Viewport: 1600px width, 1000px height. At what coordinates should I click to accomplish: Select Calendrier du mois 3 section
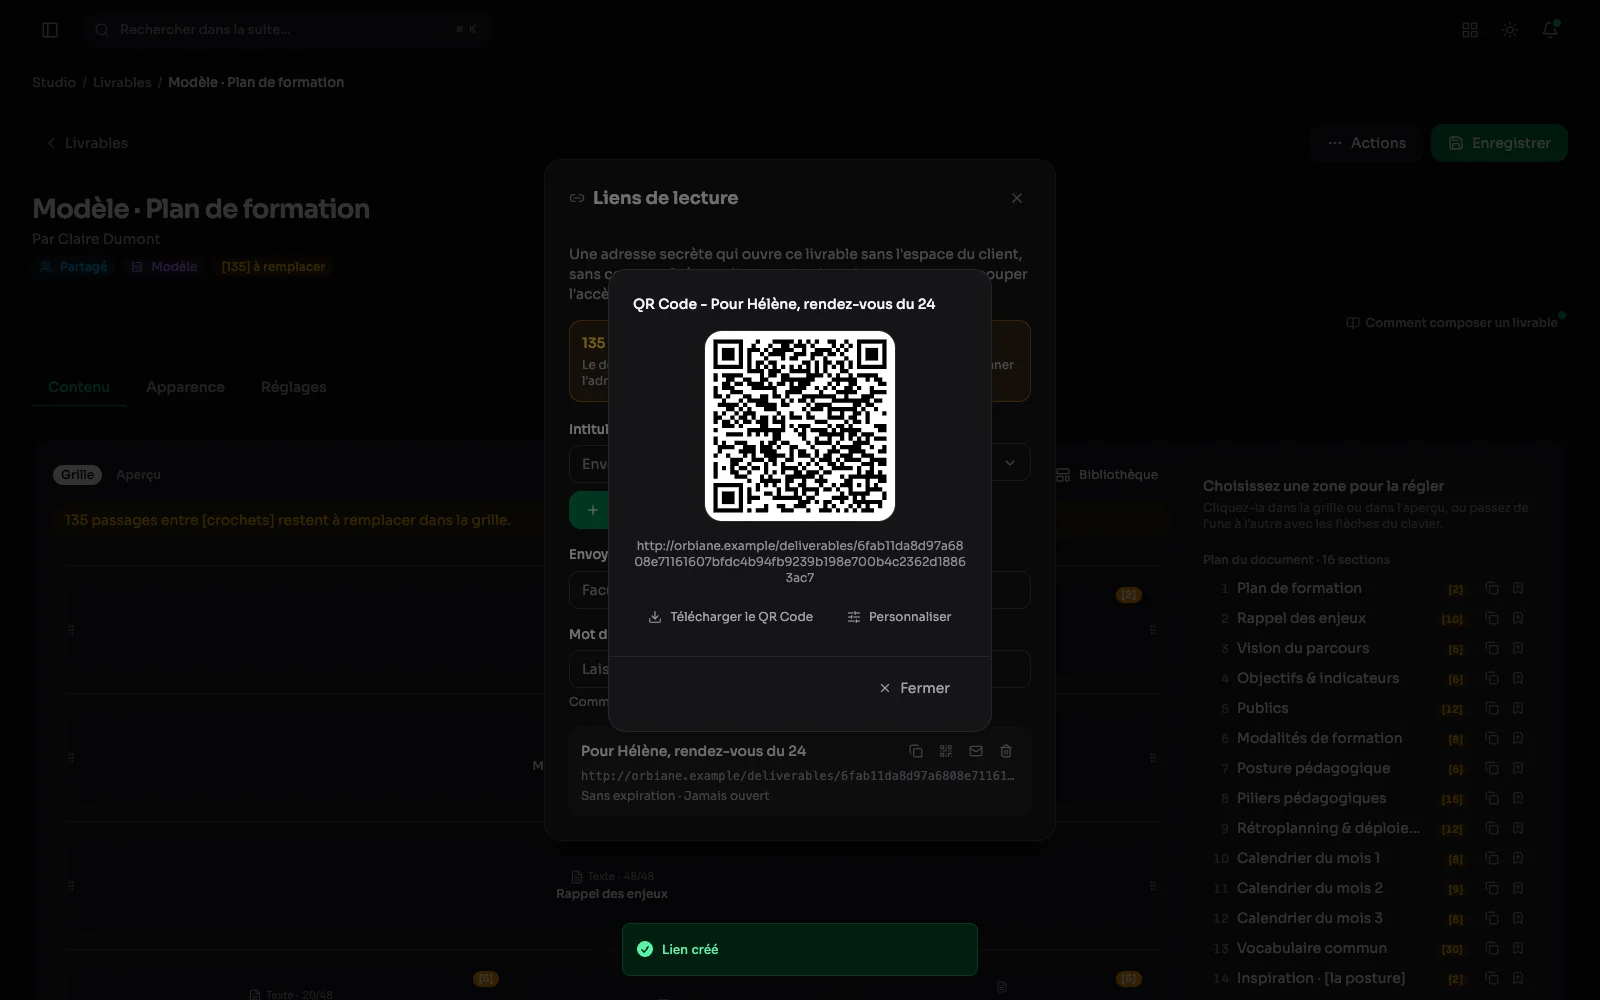(1309, 918)
